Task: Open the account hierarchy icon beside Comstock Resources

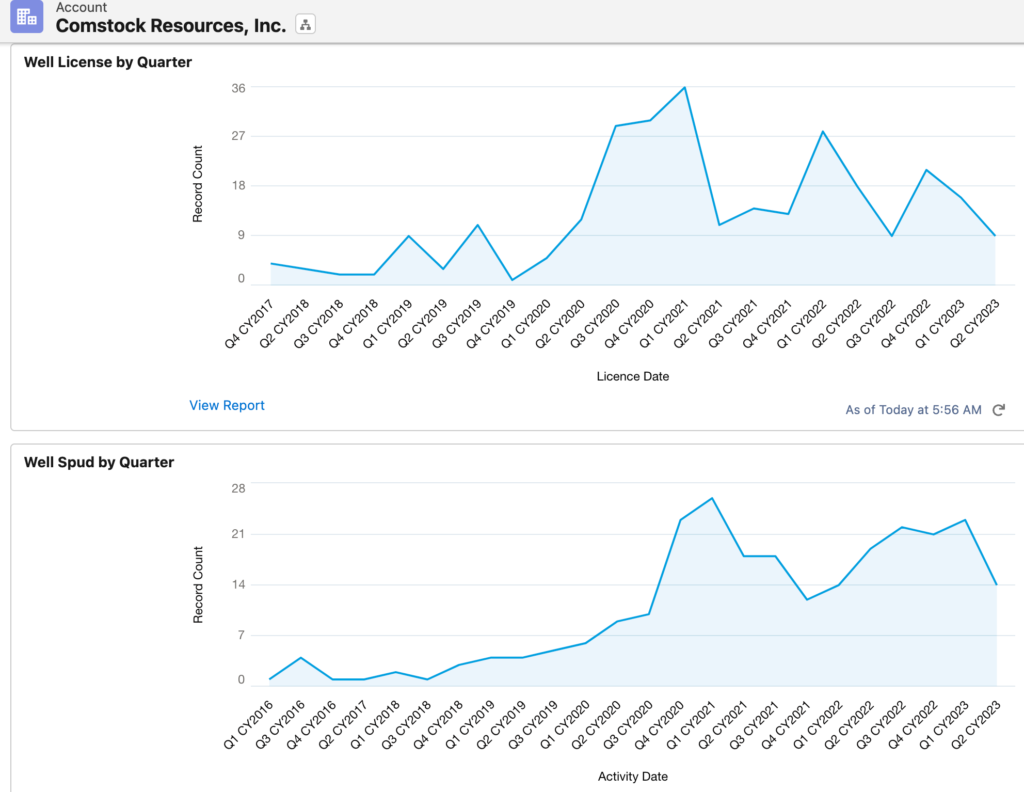Action: [305, 25]
